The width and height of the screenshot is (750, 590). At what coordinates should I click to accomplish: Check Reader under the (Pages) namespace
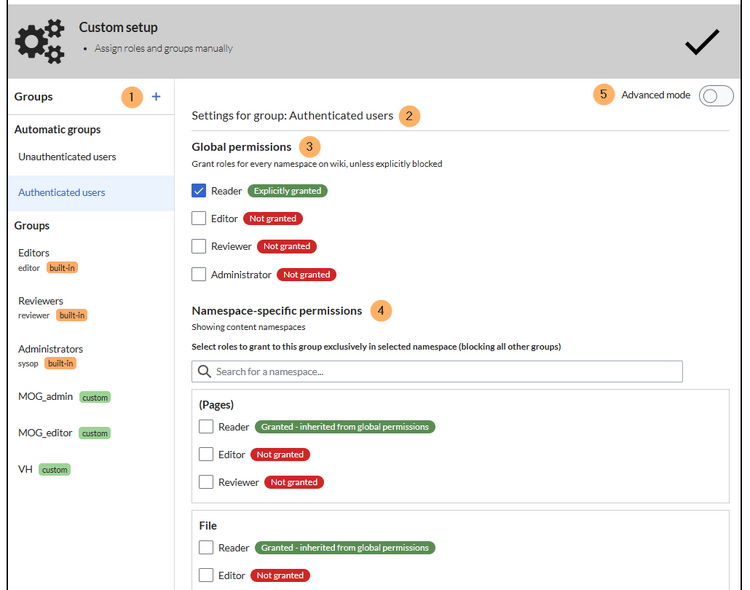(x=206, y=427)
